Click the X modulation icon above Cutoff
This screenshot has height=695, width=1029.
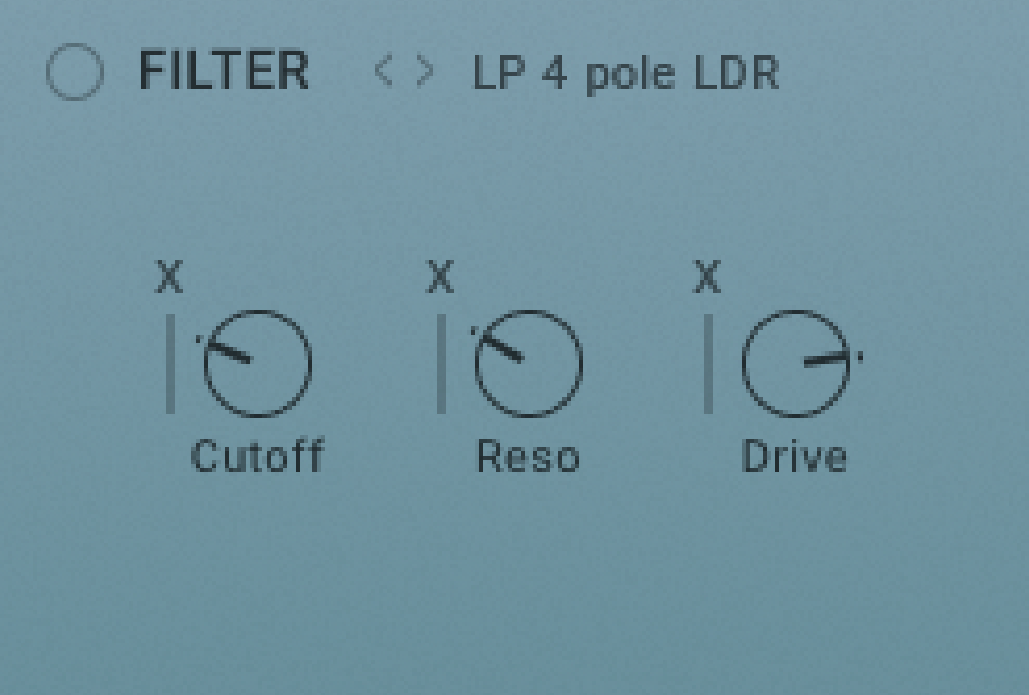(170, 276)
